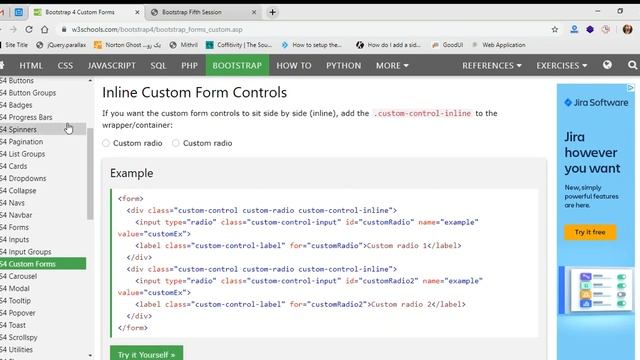Open the Coffitivity bookmark

tap(239, 45)
